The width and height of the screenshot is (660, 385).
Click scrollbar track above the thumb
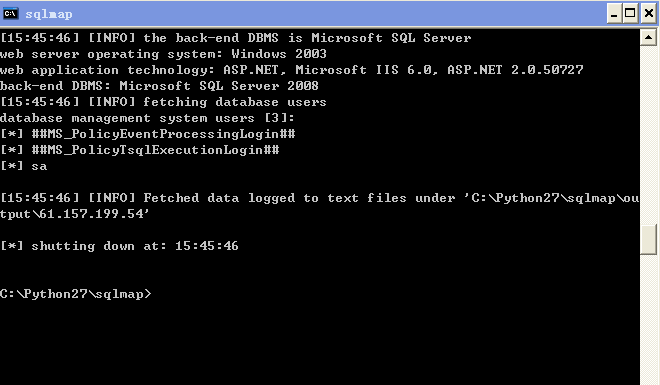pyautogui.click(x=648, y=135)
